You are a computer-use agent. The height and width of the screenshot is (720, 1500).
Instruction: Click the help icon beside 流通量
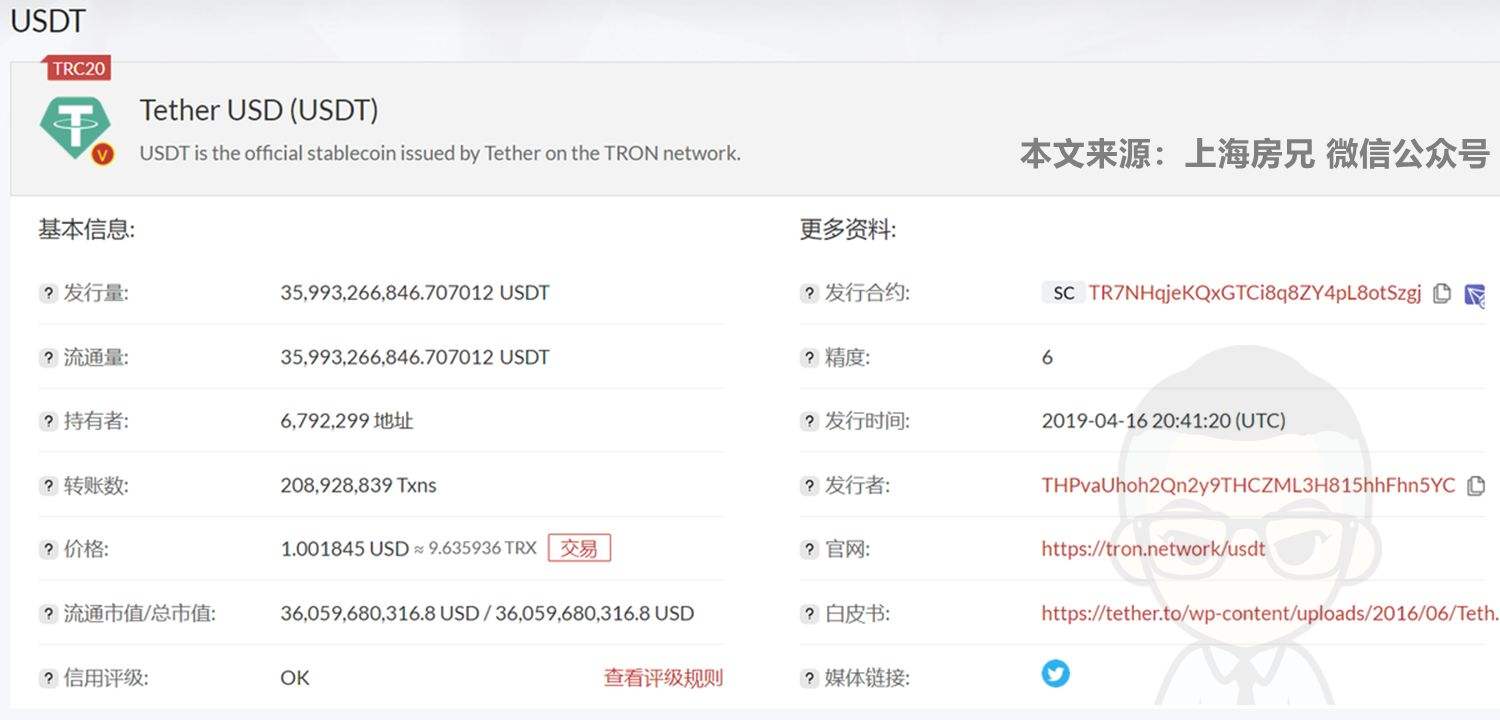(48, 357)
